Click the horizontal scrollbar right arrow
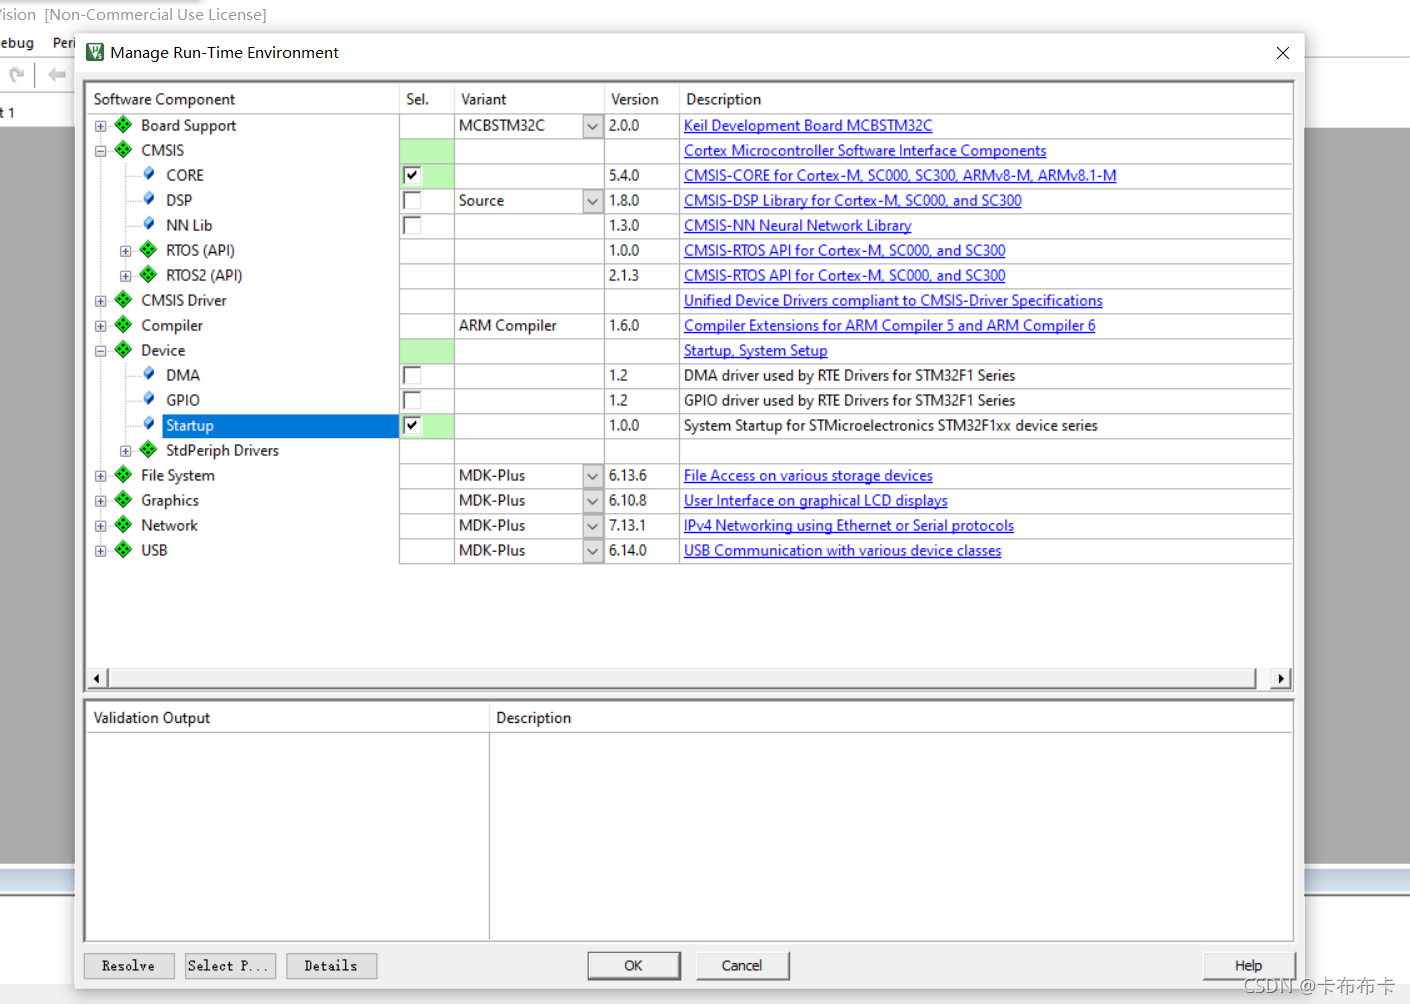 1281,679
